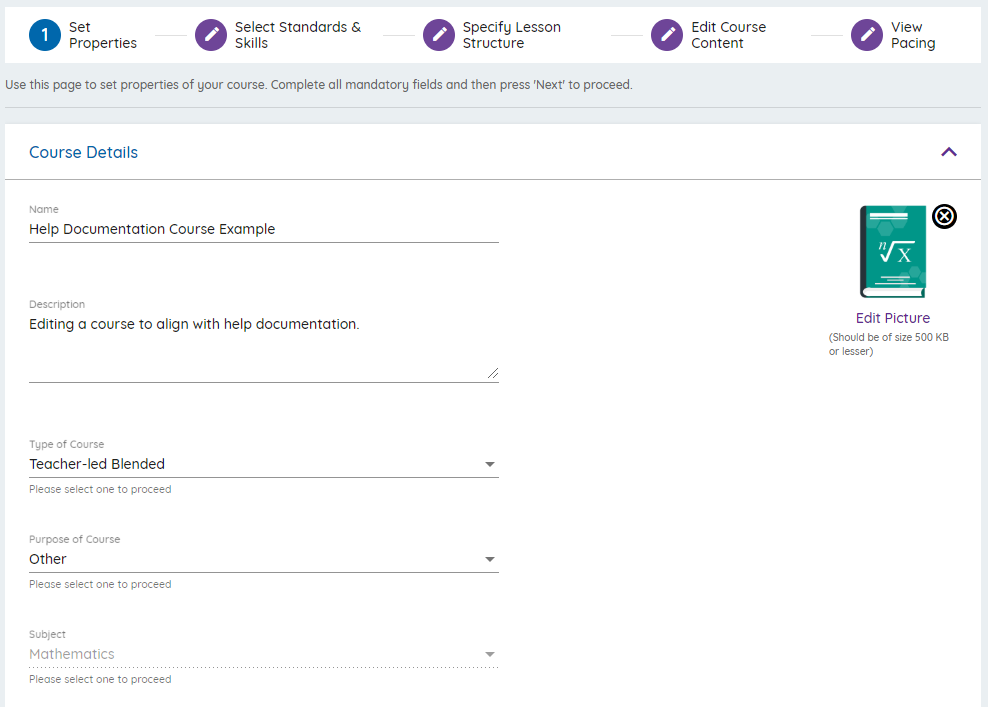Viewport: 988px width, 707px height.
Task: Collapse the Course Details section with the chevron
Action: 948,152
